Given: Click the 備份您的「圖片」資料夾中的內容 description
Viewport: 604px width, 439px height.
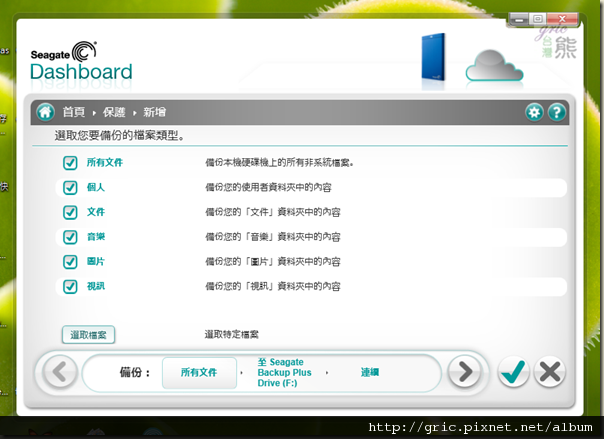Looking at the screenshot, I should tap(273, 262).
